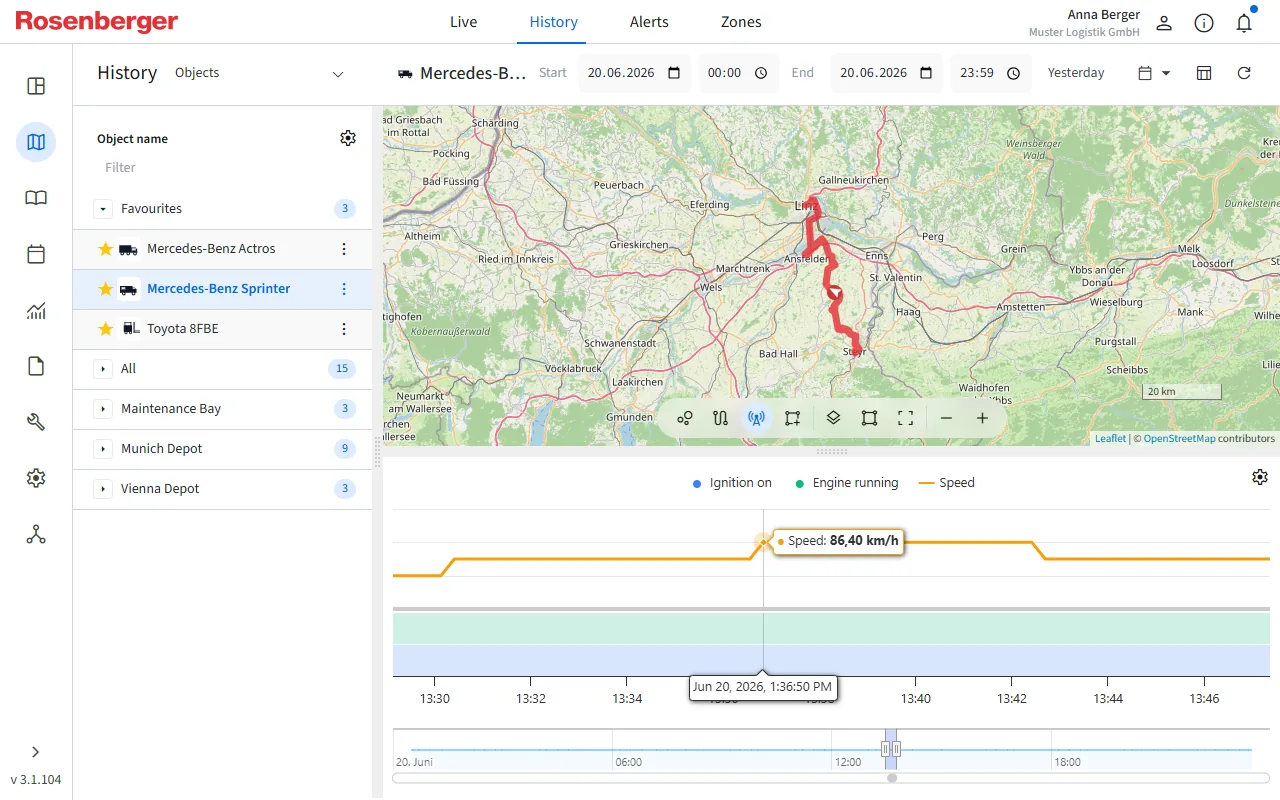Screen dimensions: 1280x800
Task: Open the Objects dropdown
Action: (259, 73)
